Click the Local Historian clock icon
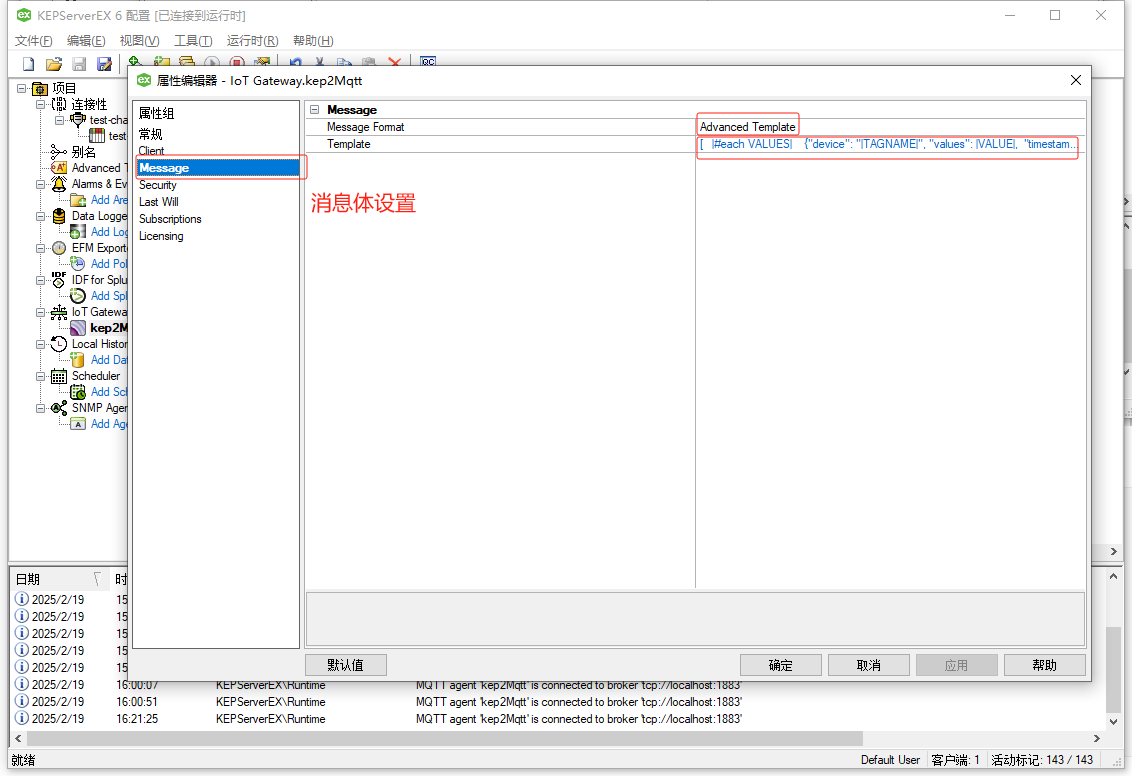This screenshot has height=776, width=1132. click(x=59, y=344)
